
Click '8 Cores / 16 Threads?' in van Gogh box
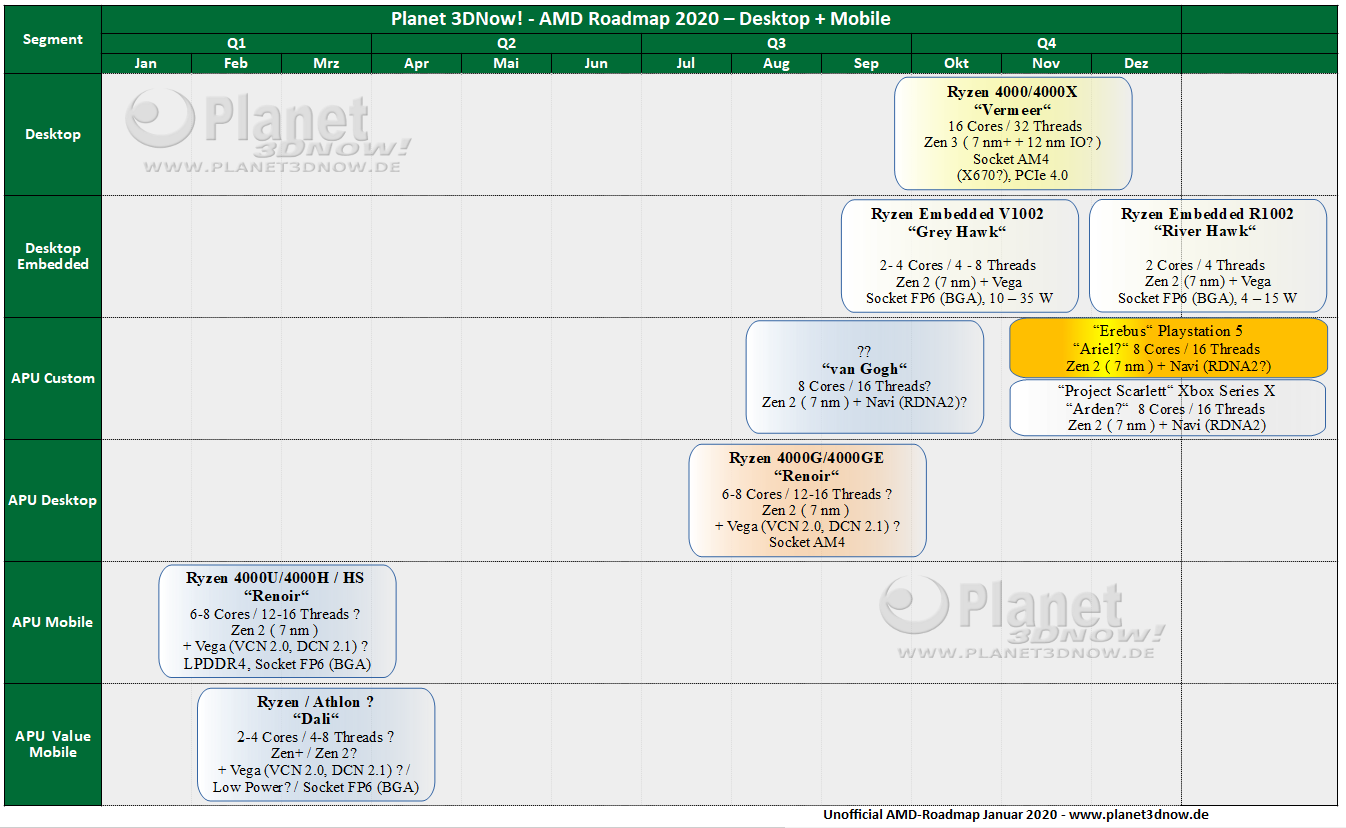click(x=864, y=386)
